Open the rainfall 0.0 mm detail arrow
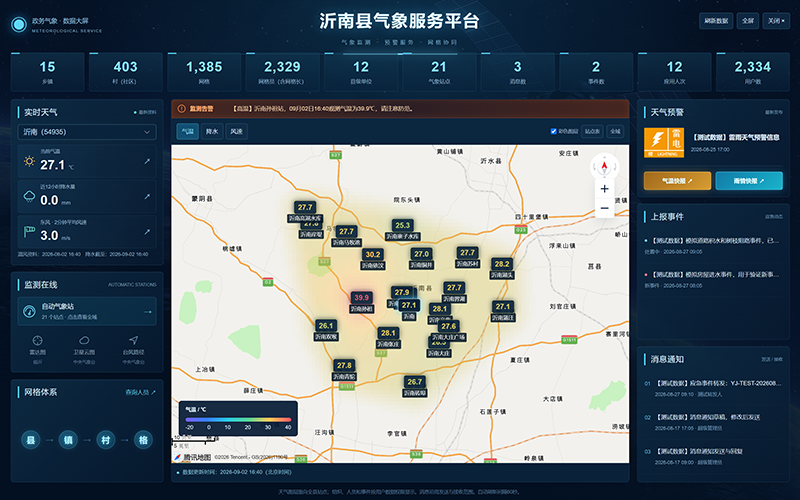 [x=147, y=196]
